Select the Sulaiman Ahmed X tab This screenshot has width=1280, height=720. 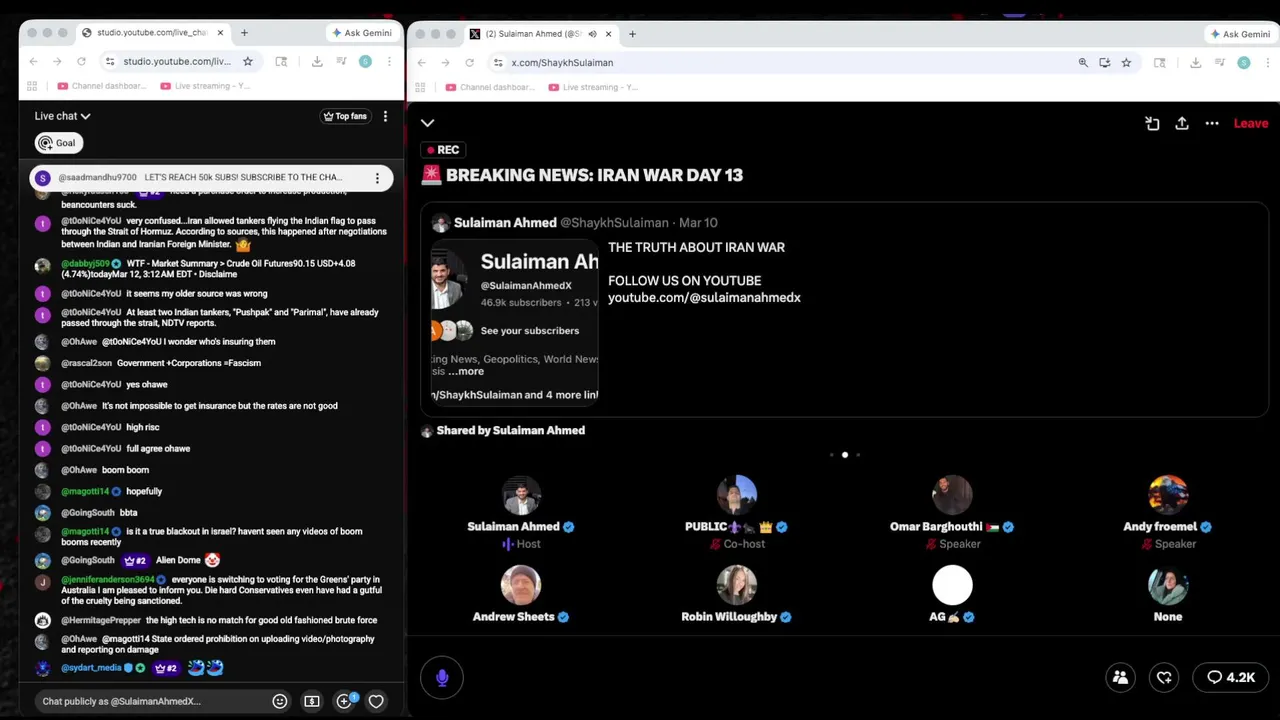(540, 33)
